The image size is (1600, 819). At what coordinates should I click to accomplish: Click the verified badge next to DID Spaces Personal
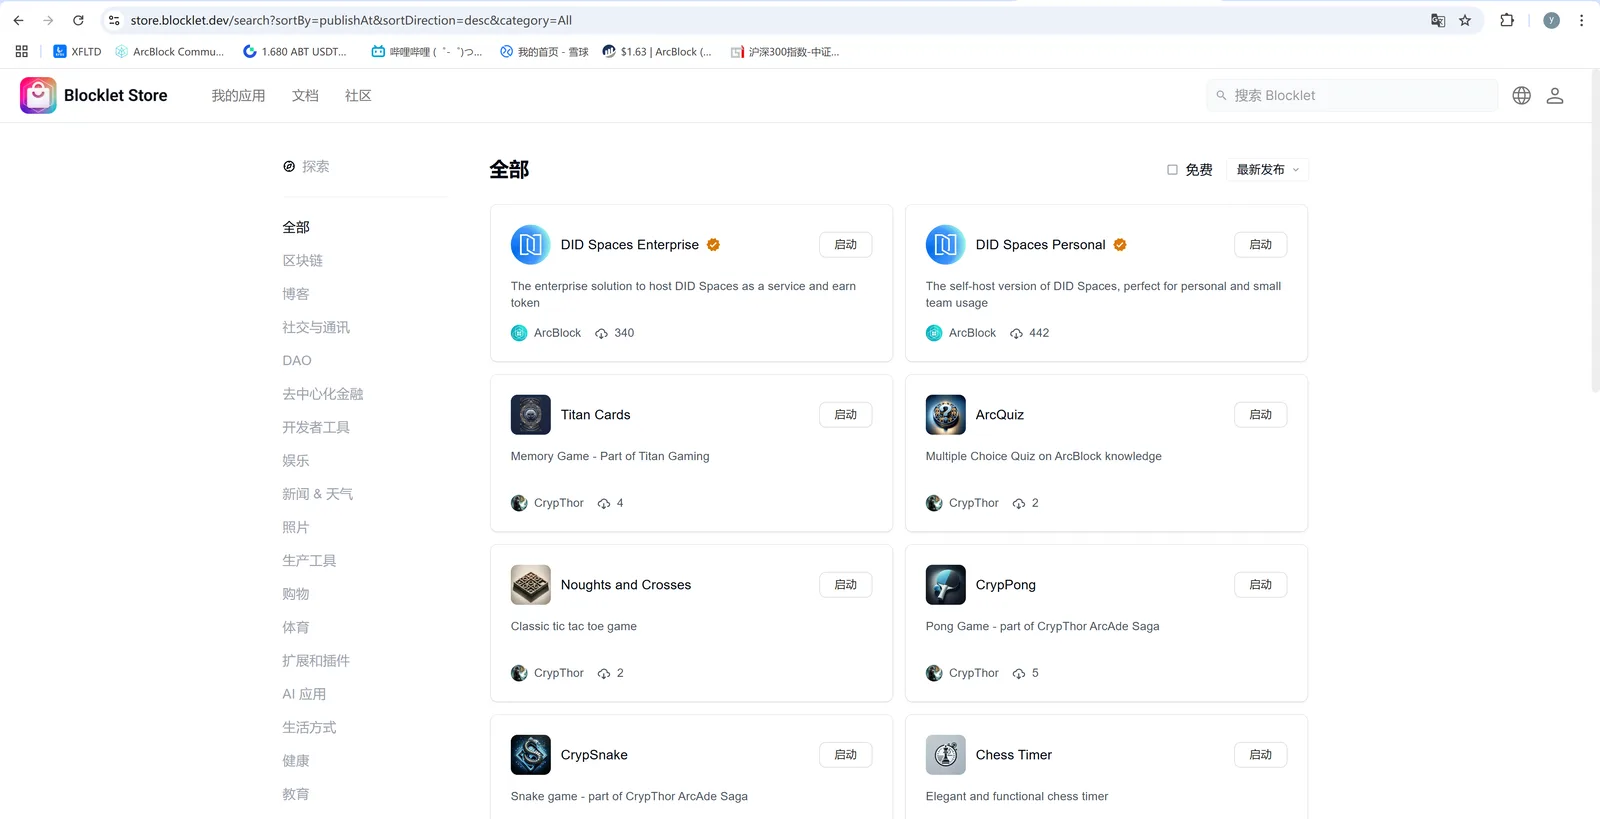[x=1120, y=245]
